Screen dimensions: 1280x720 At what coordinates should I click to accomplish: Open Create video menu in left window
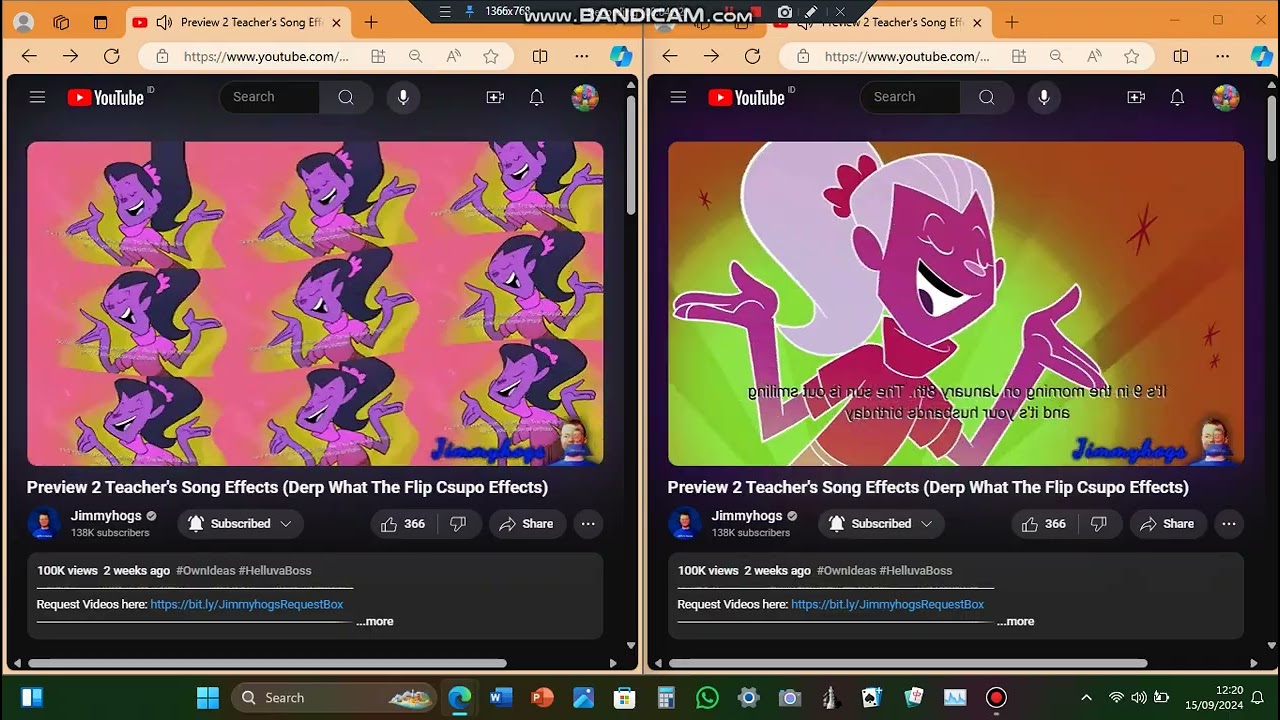pos(495,97)
